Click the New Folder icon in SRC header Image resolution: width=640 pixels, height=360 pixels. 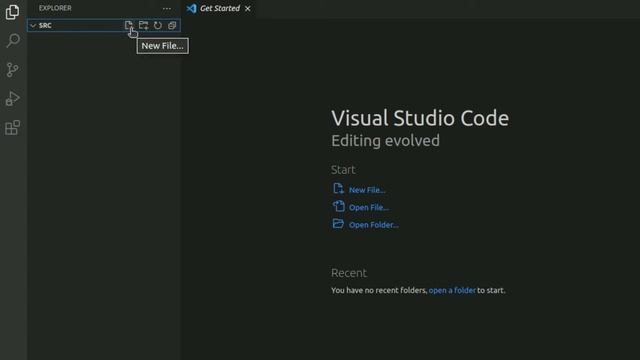pyautogui.click(x=143, y=25)
